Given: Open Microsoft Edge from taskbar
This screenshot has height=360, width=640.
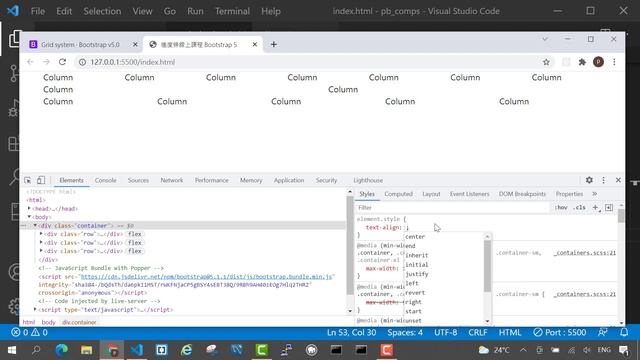Looking at the screenshot, I should pos(62,350).
